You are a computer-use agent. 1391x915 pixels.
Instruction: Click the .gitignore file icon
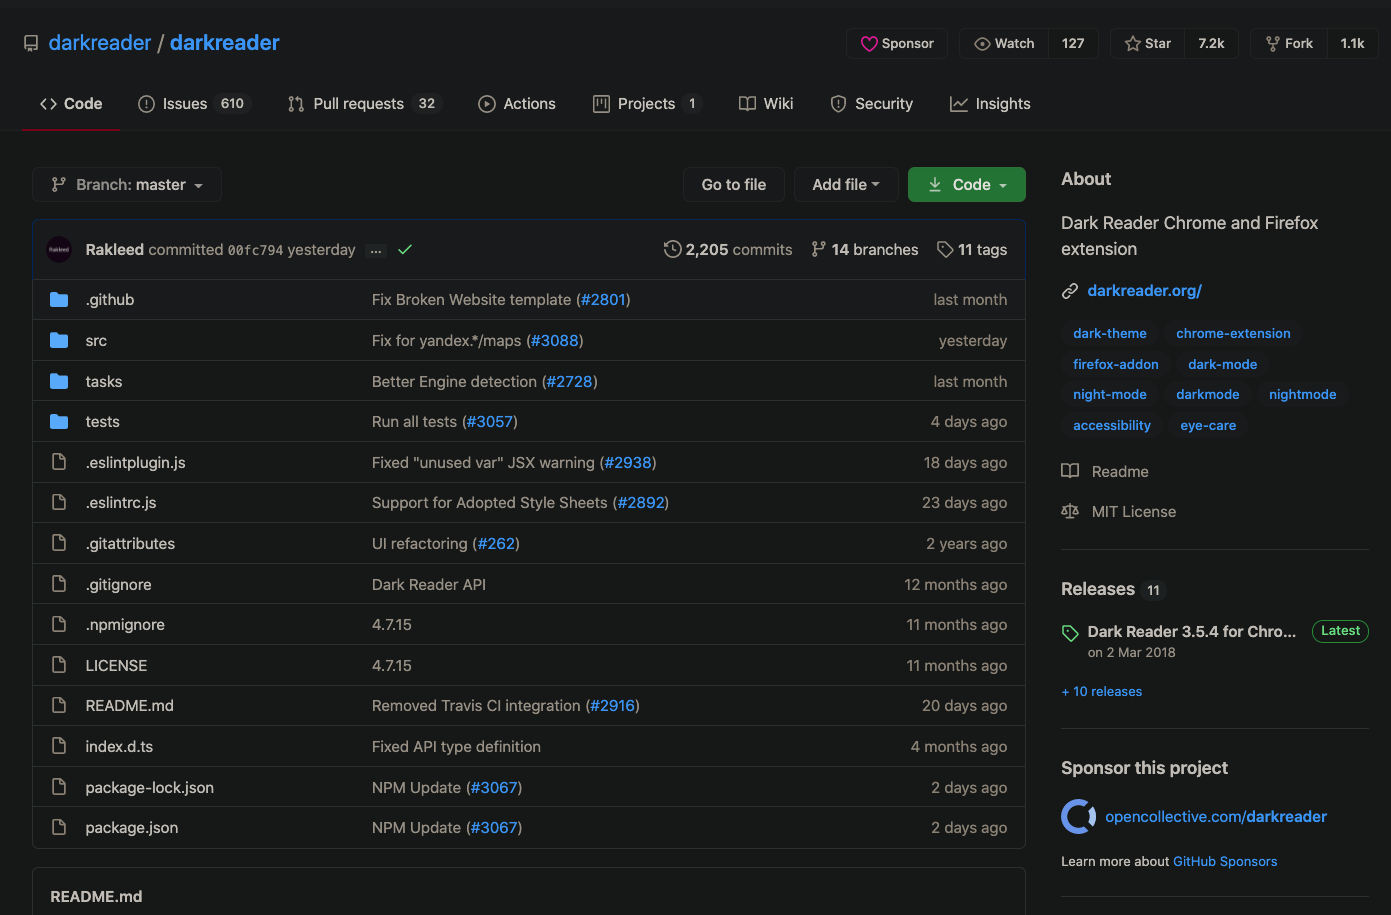point(59,584)
